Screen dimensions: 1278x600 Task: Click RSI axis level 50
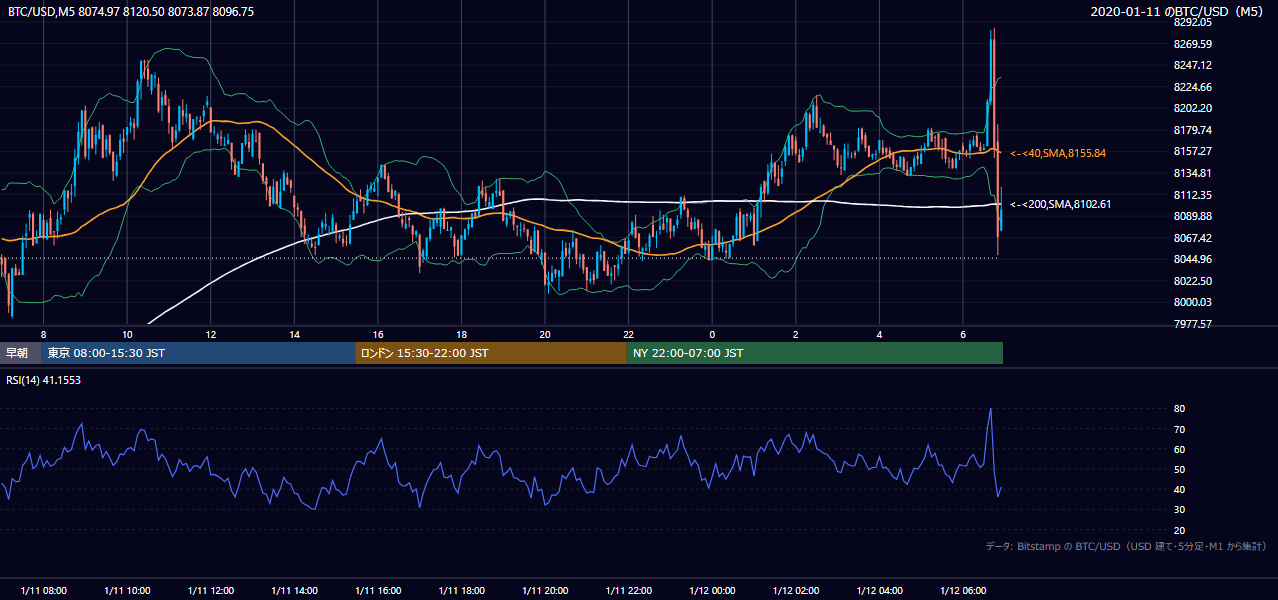tap(1179, 469)
